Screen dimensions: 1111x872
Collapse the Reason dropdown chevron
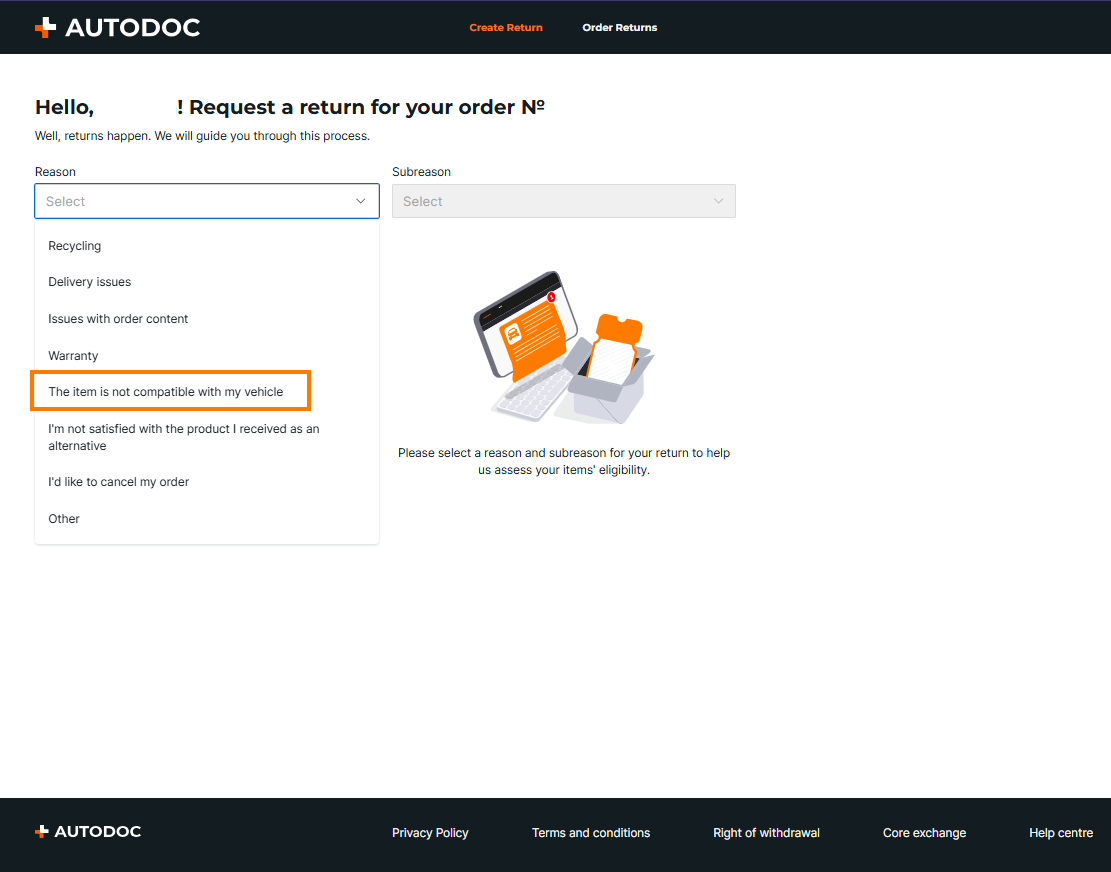click(x=361, y=201)
